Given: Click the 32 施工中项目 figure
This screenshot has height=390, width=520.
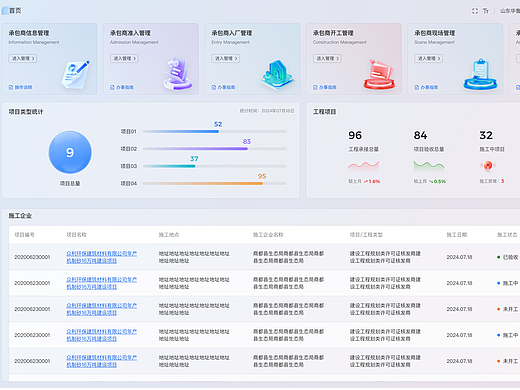Looking at the screenshot, I should (486, 135).
